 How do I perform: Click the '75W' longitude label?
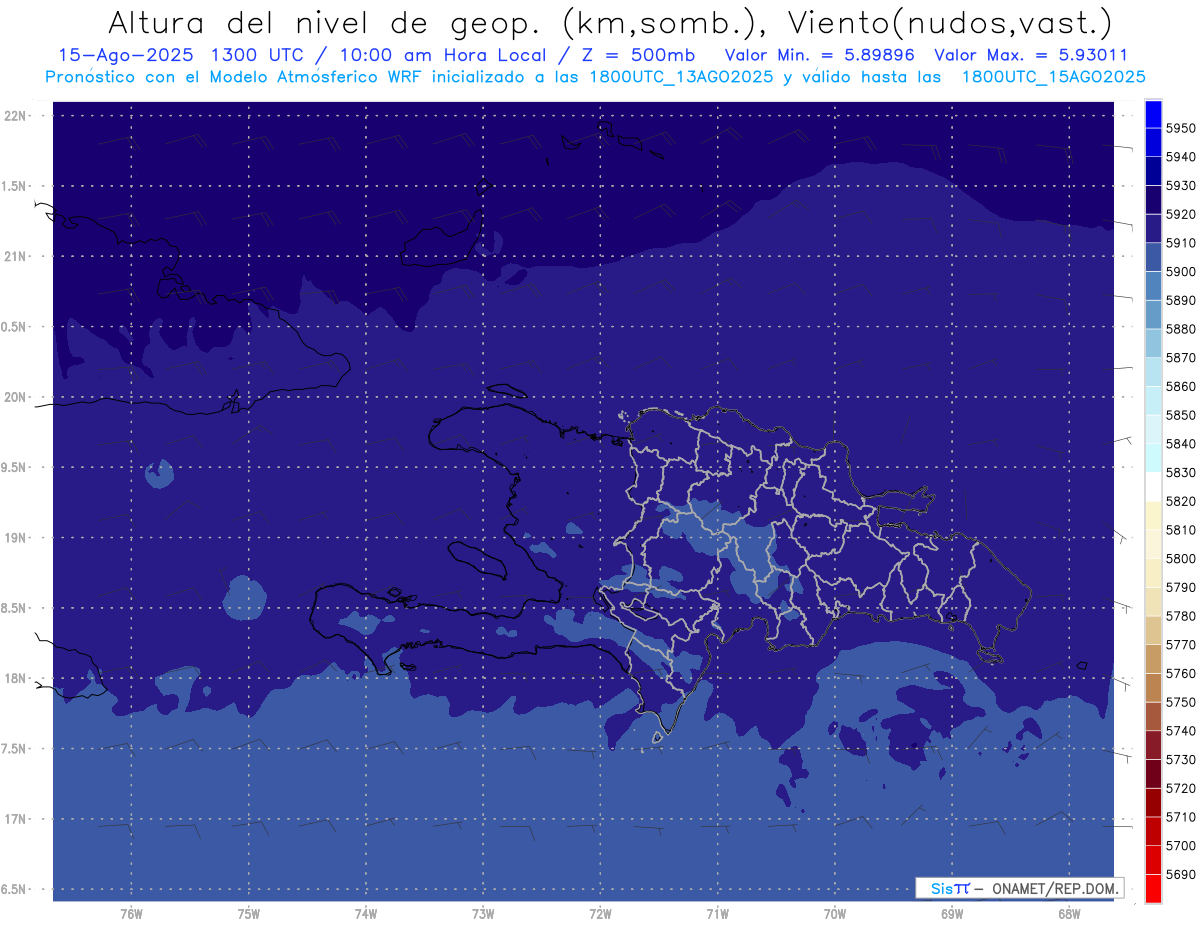[x=249, y=914]
